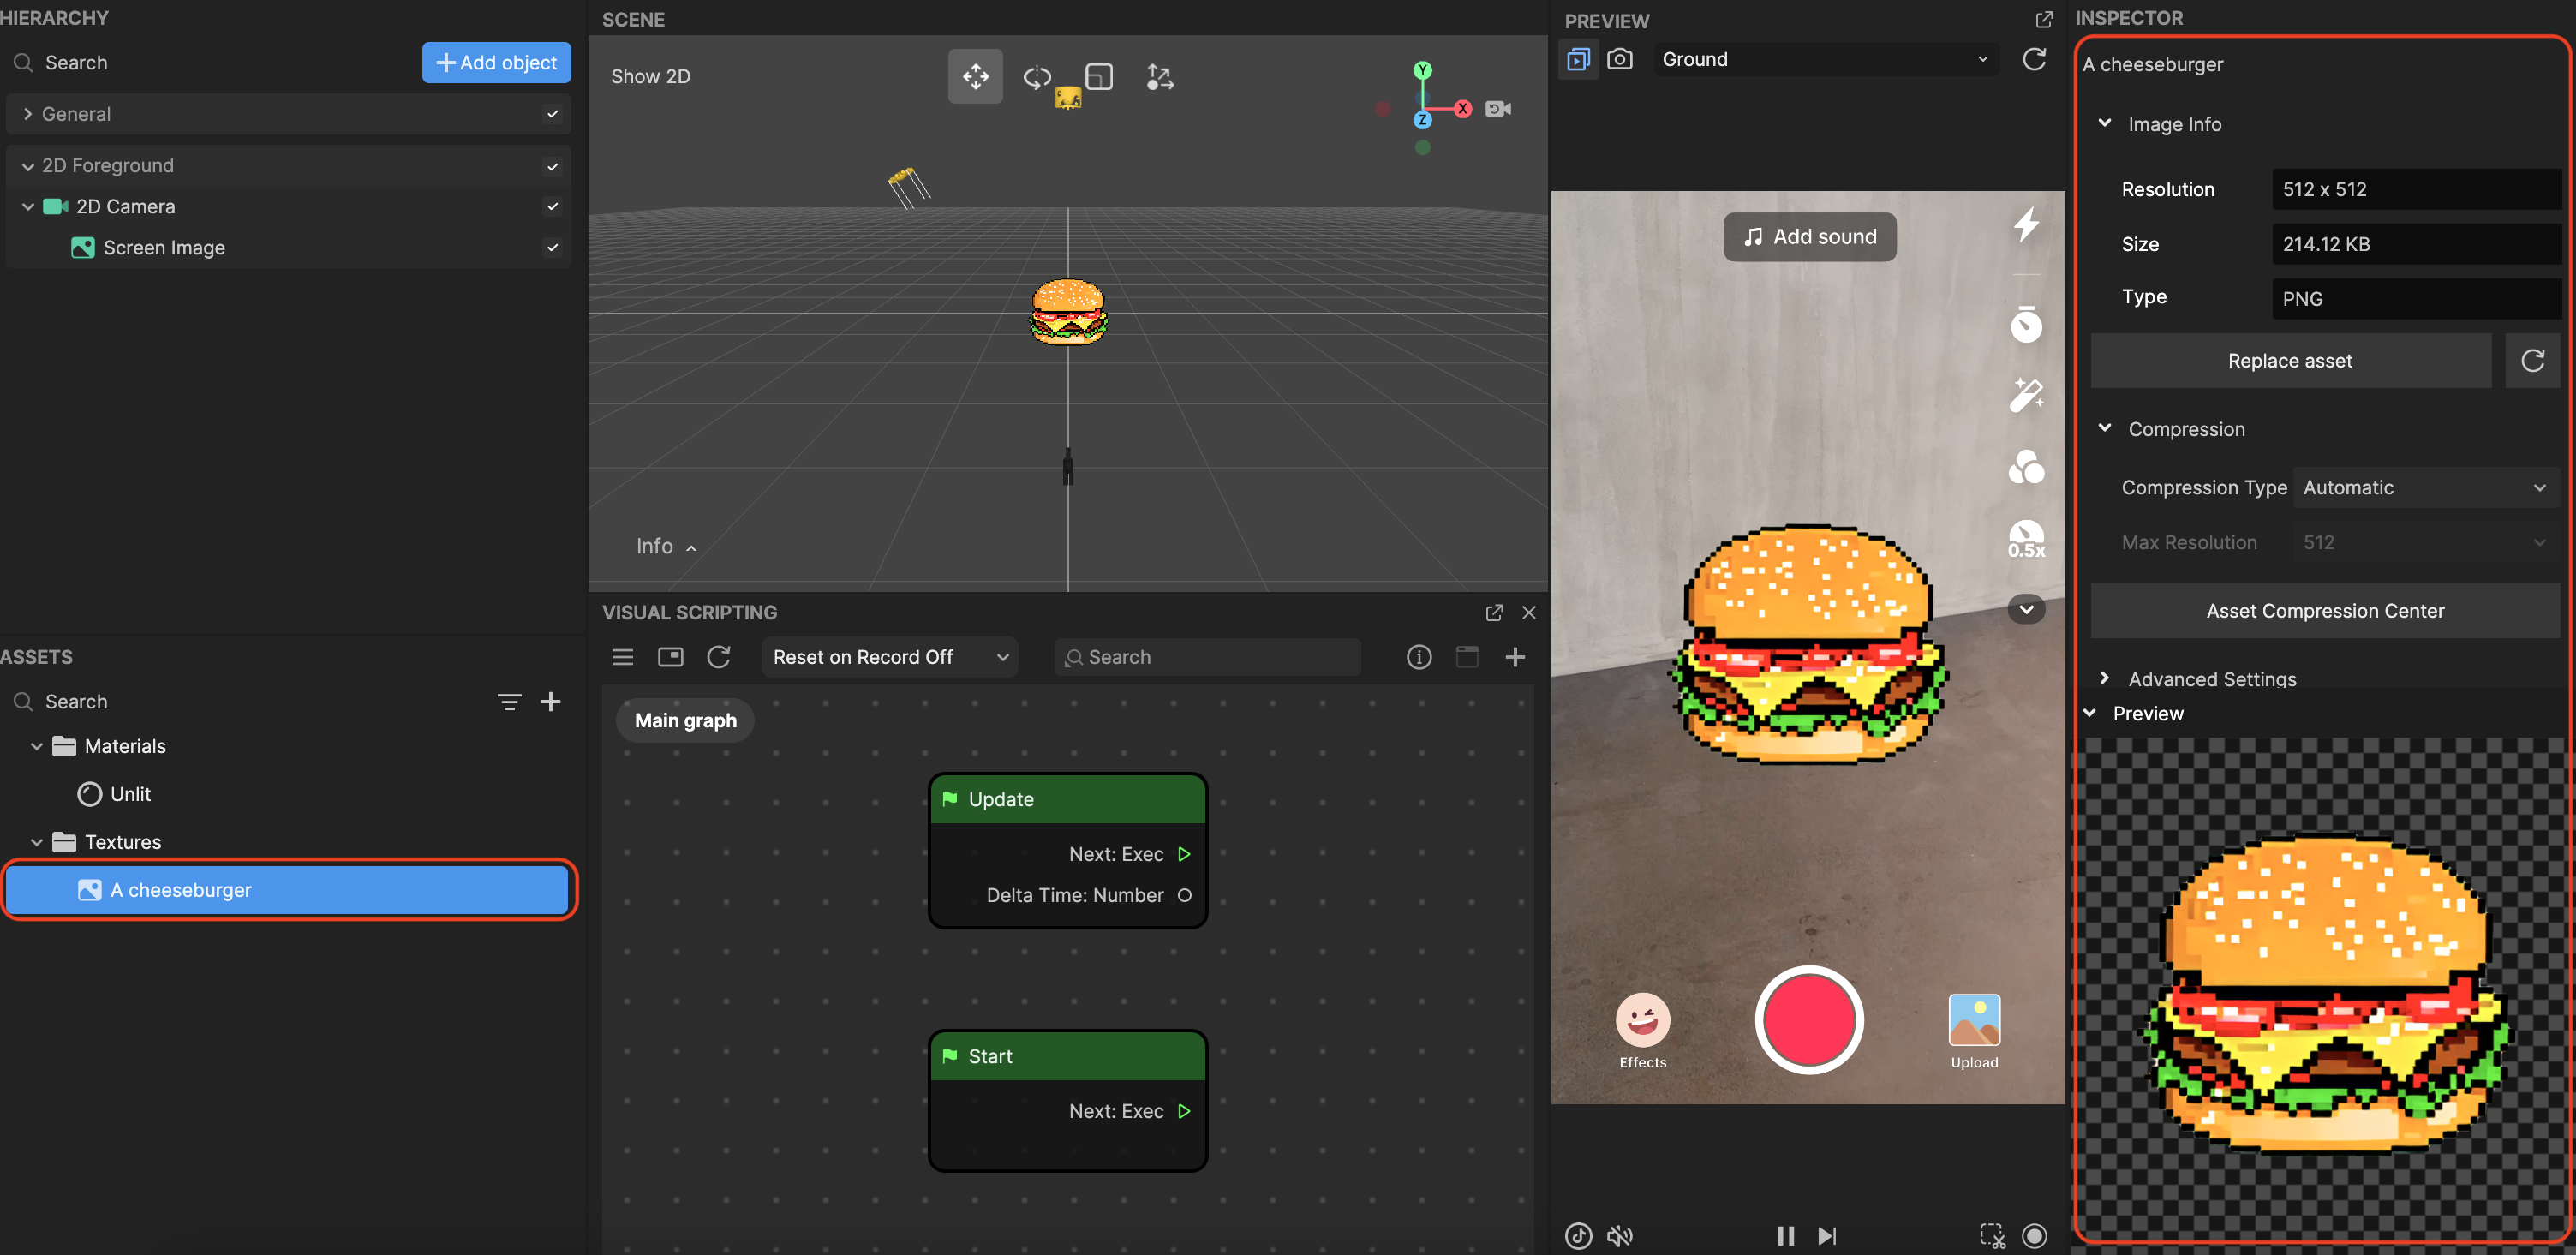
Task: Open the Compression Type dropdown
Action: 2425,487
